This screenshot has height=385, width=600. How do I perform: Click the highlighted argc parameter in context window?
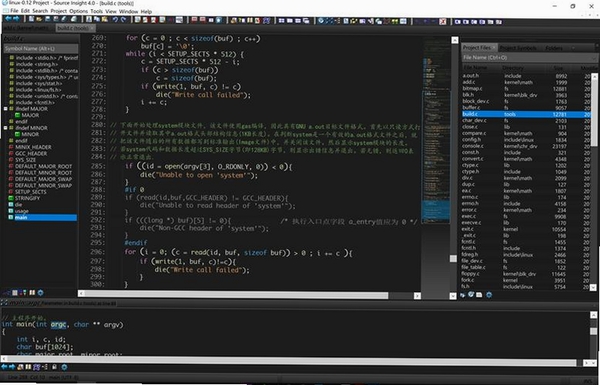coord(58,325)
